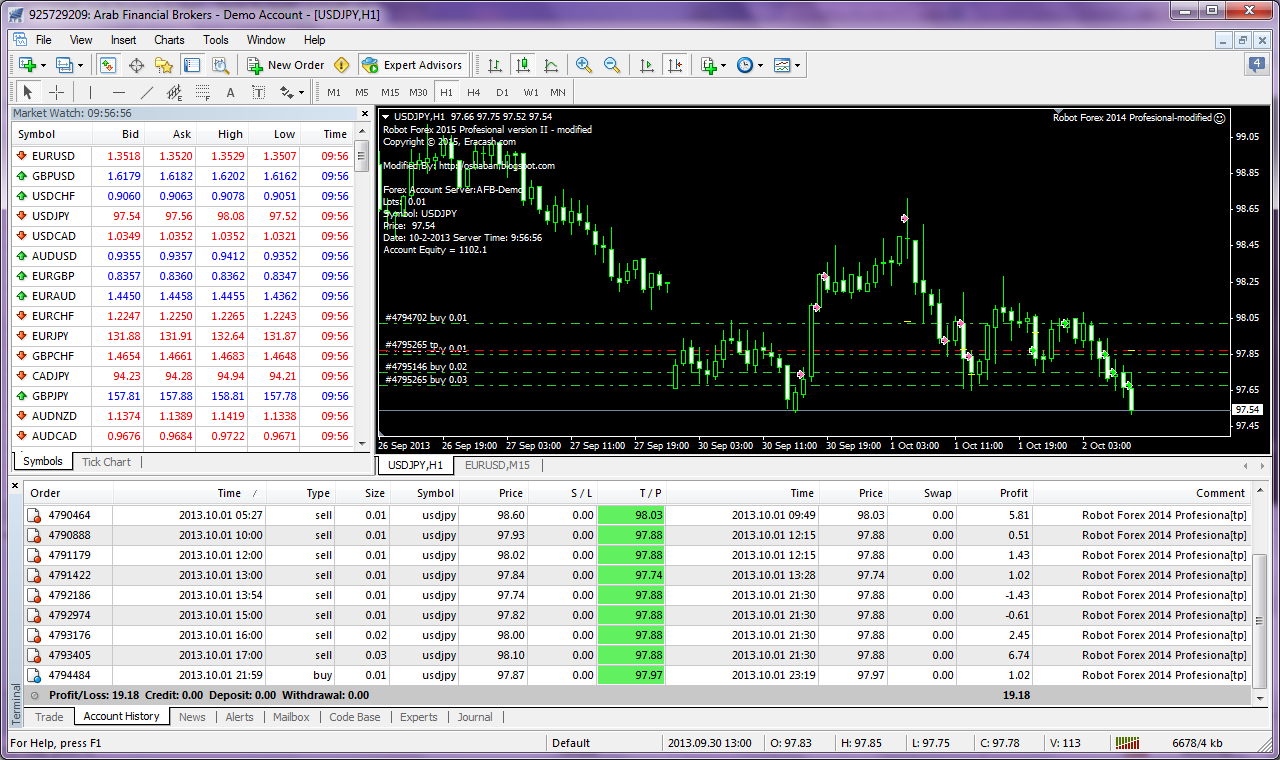Open the Navigator folder-star icon
The height and width of the screenshot is (760, 1280).
coord(164,65)
